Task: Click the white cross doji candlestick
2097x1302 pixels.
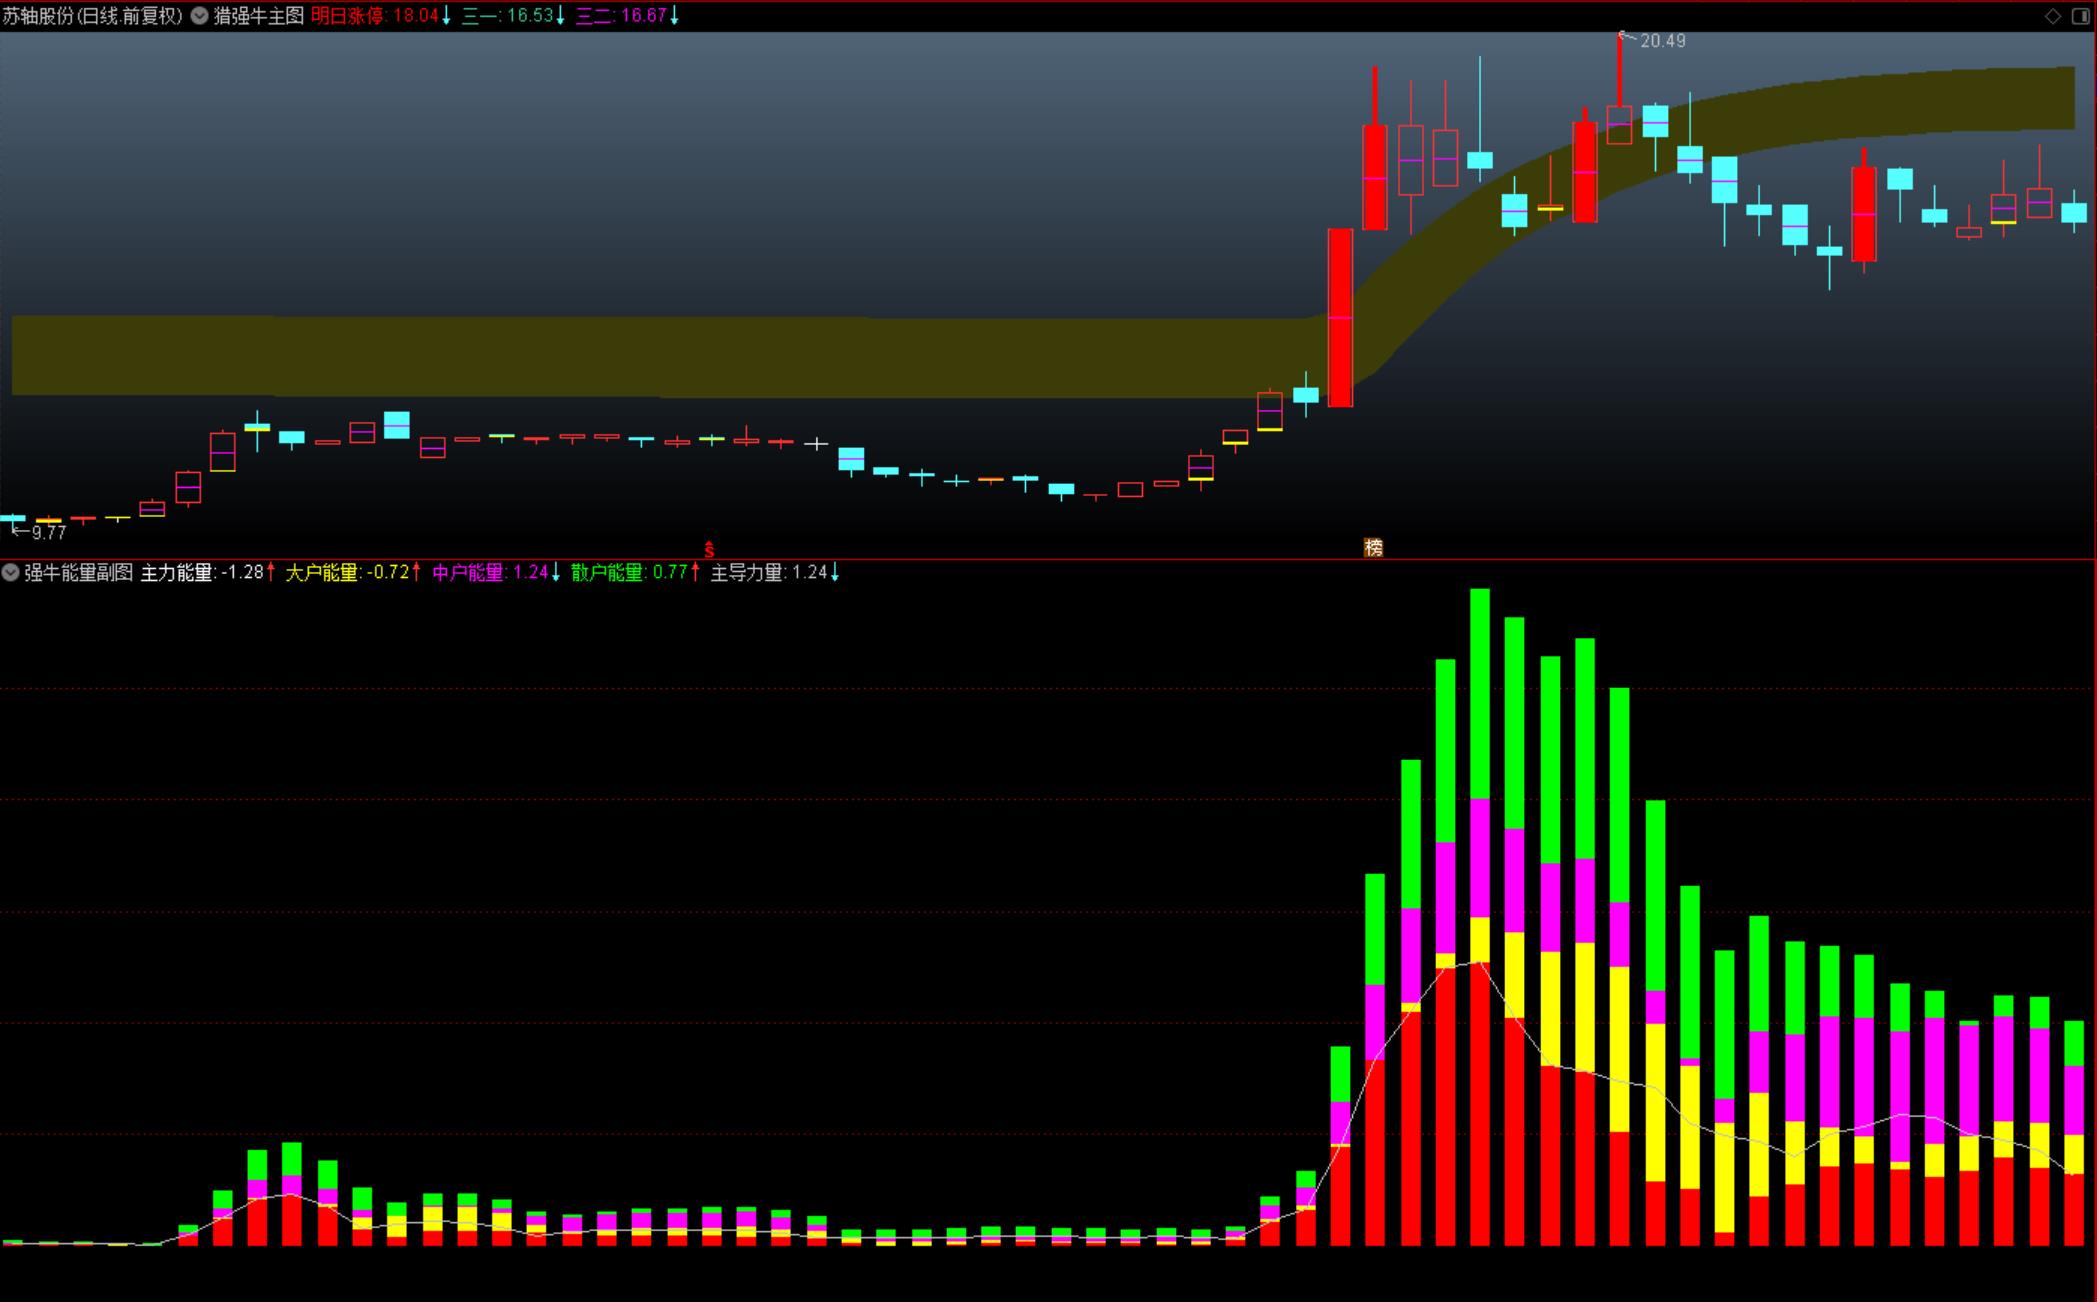Action: tap(816, 443)
